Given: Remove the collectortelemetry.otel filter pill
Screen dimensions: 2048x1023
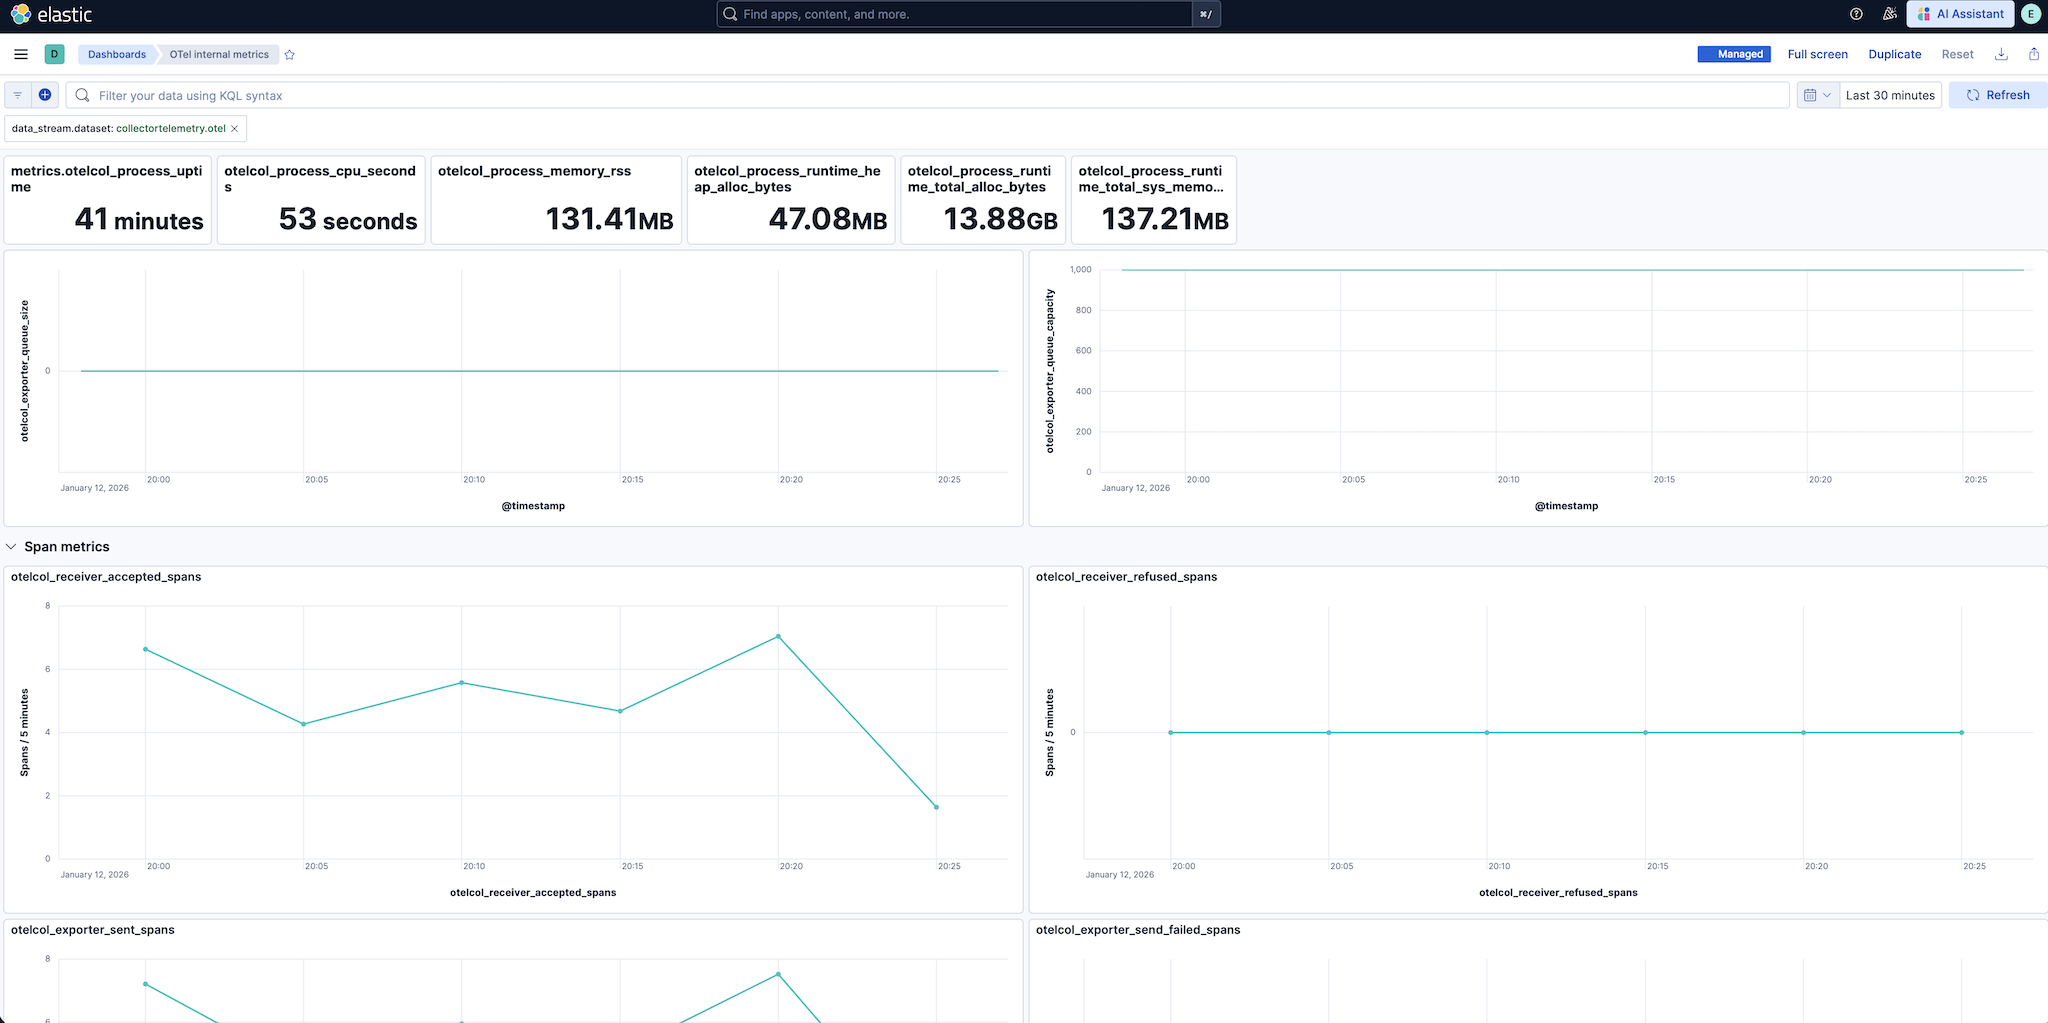Looking at the screenshot, I should 235,128.
